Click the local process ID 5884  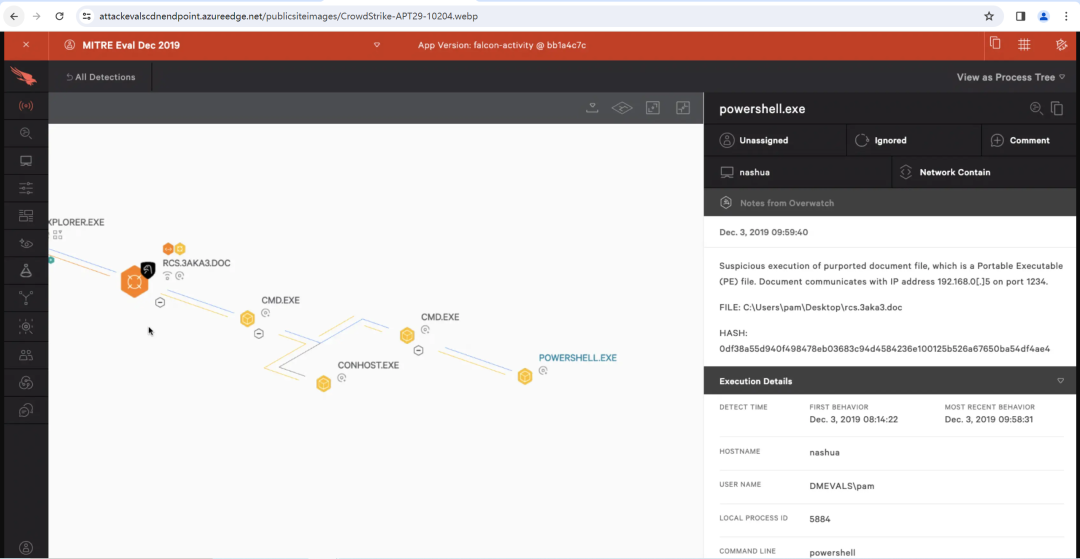[820, 519]
